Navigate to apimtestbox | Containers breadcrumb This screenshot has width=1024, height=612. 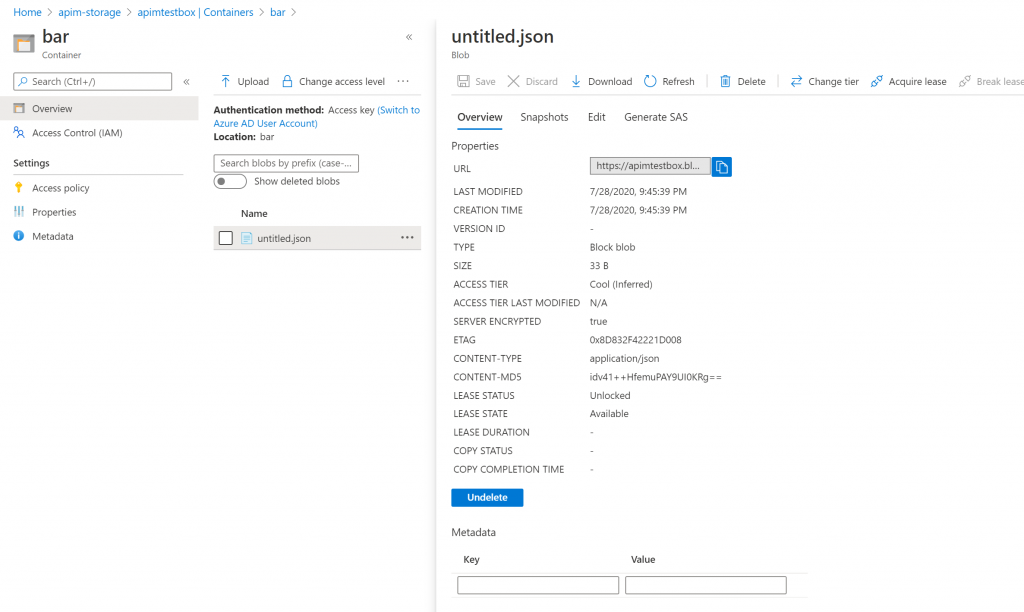click(195, 12)
